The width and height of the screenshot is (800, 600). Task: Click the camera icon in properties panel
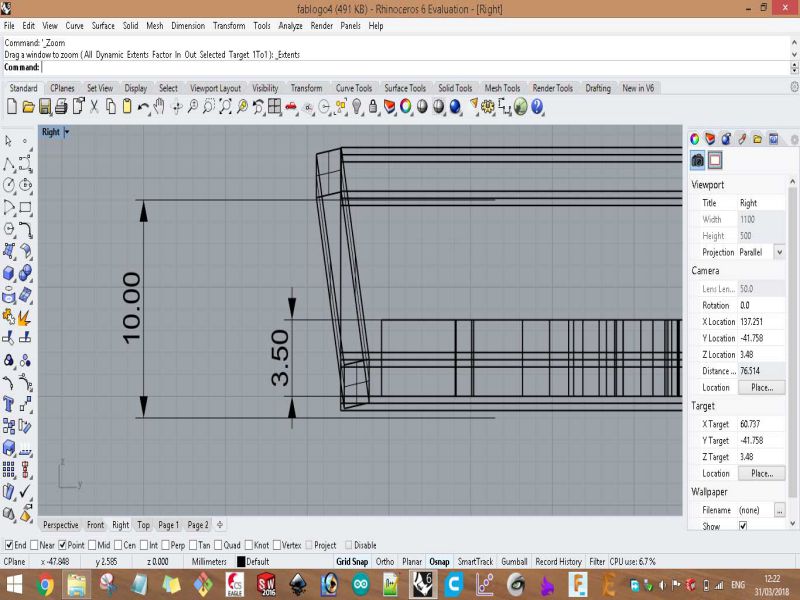(x=698, y=160)
